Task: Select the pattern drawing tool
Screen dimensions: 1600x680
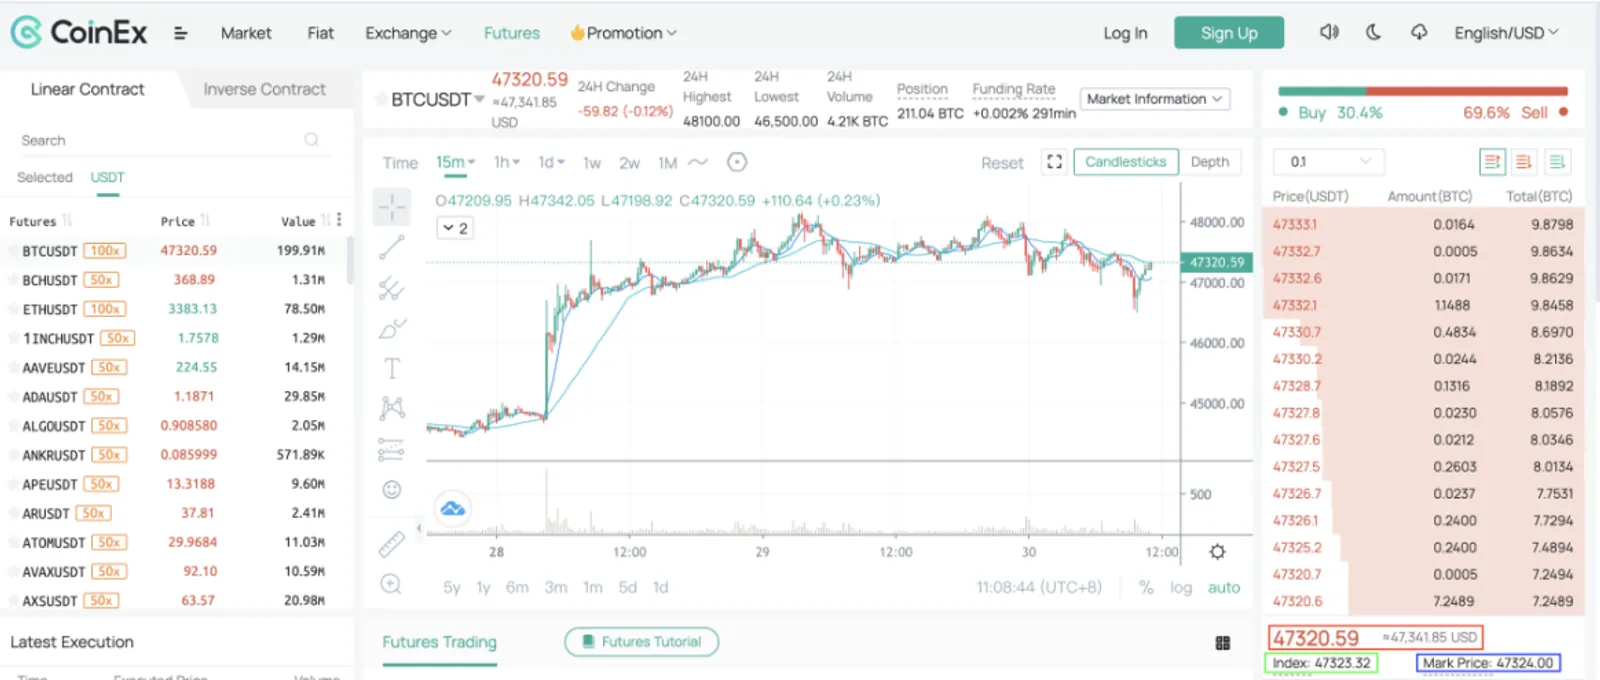Action: point(392,407)
